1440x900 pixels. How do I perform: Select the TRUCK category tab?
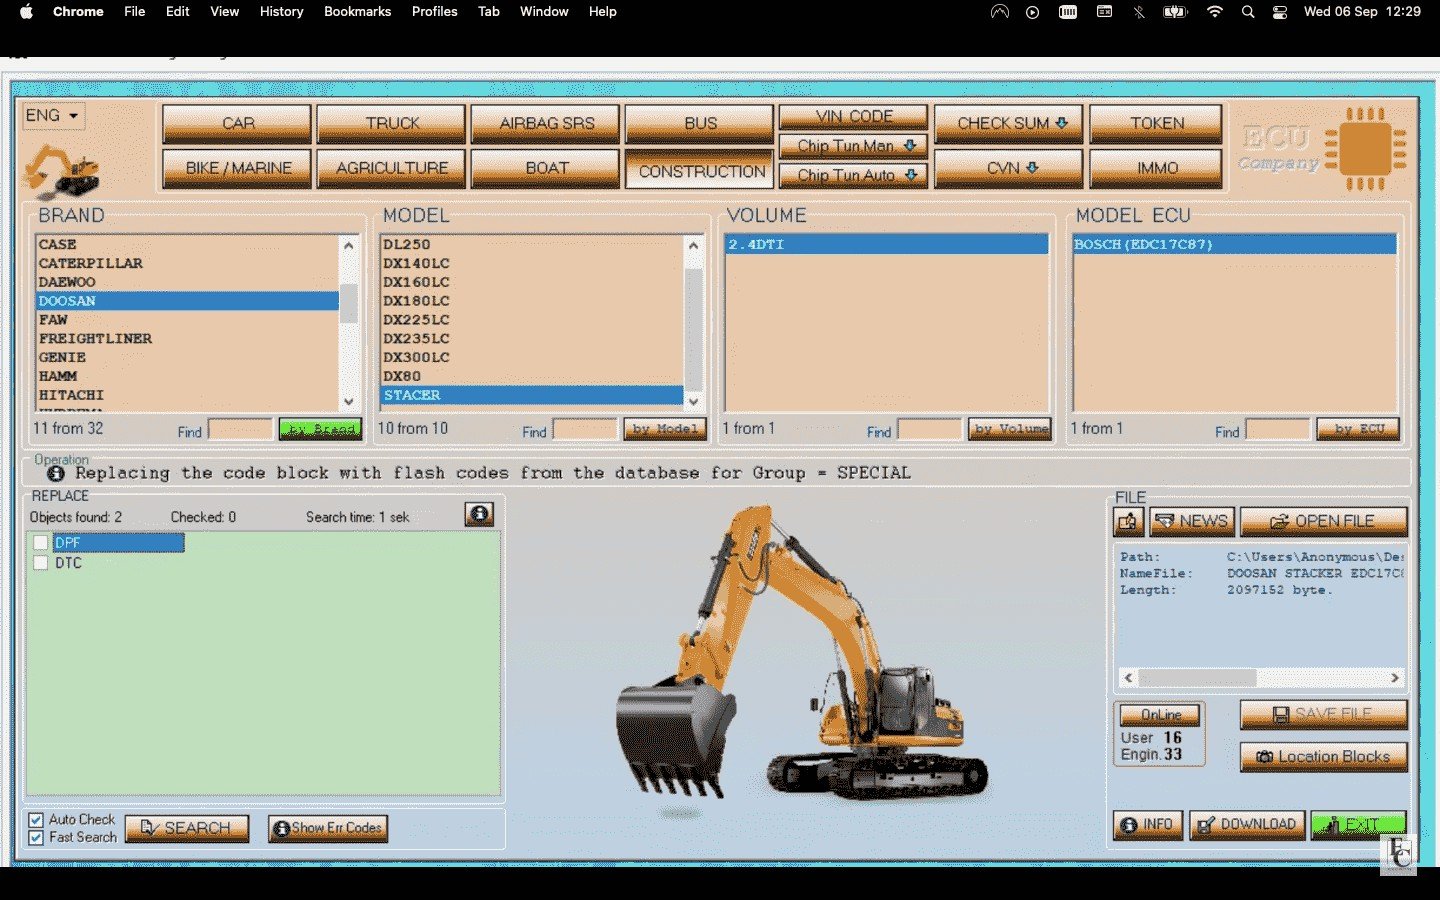pos(392,123)
